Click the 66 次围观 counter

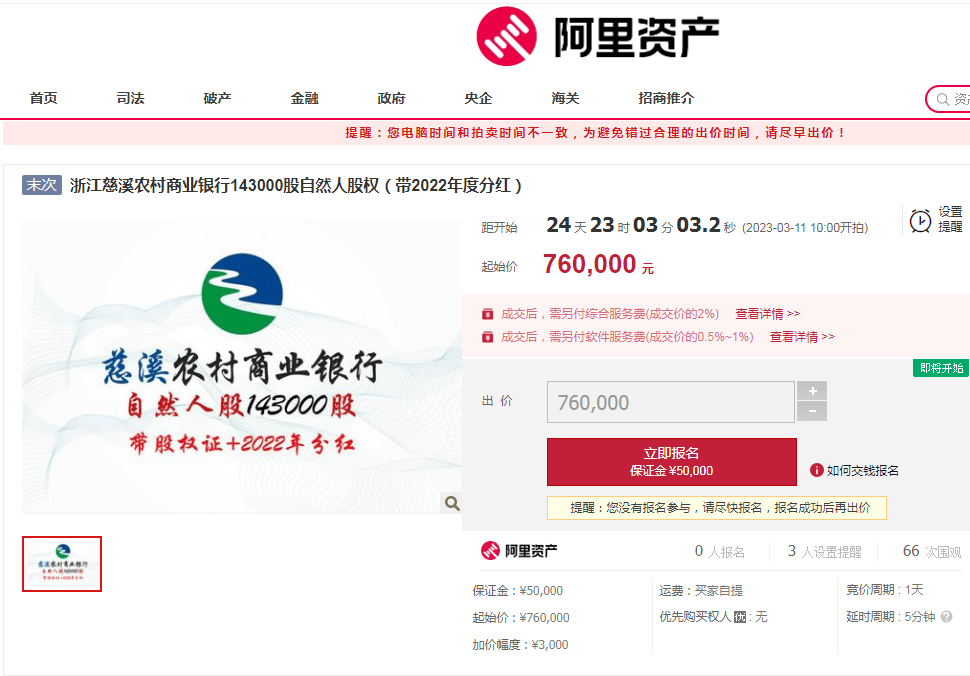tap(932, 551)
